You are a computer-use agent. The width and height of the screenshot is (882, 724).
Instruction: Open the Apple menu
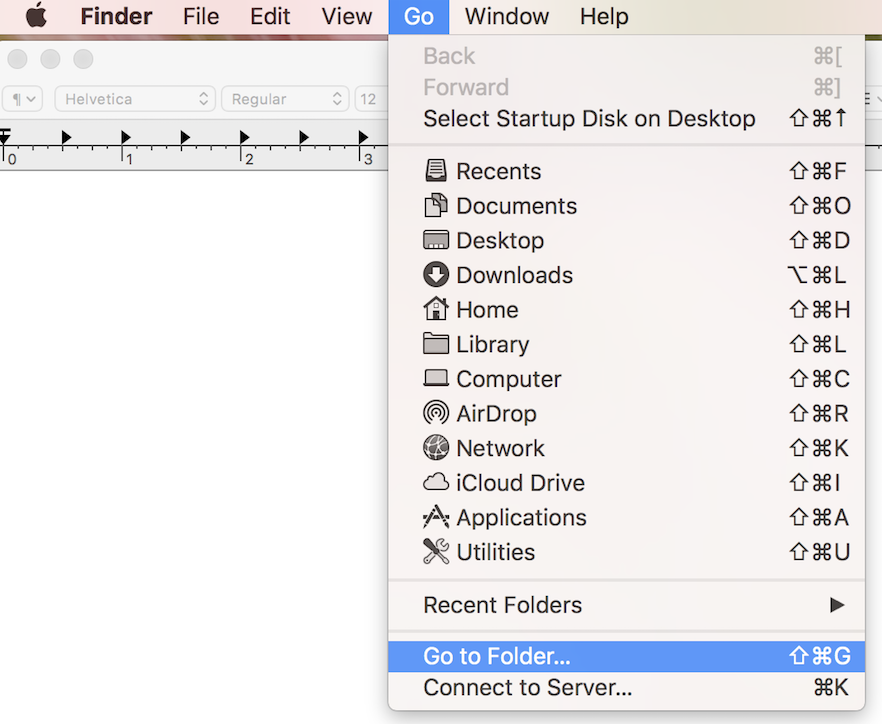coord(36,17)
